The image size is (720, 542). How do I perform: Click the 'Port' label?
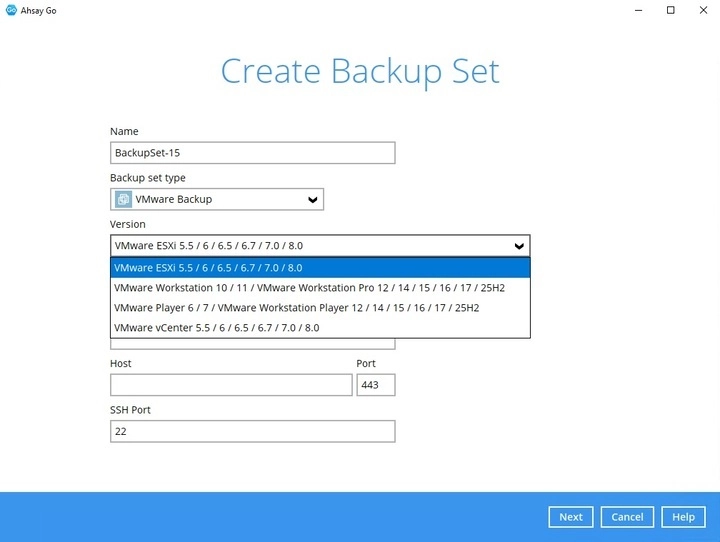366,363
